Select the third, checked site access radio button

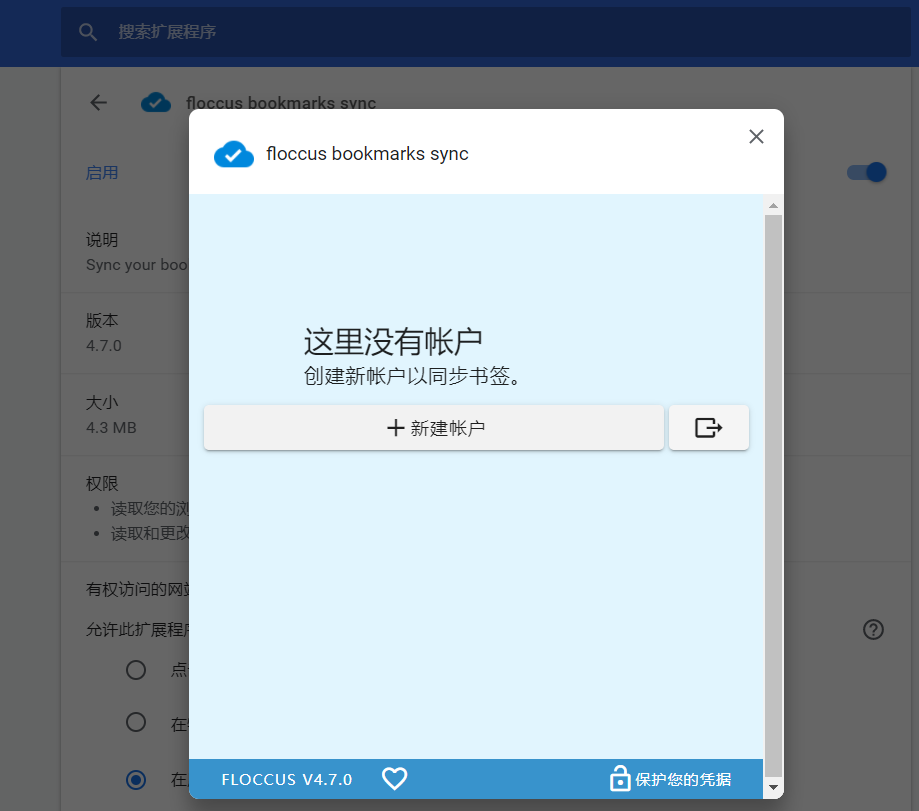coord(136,780)
